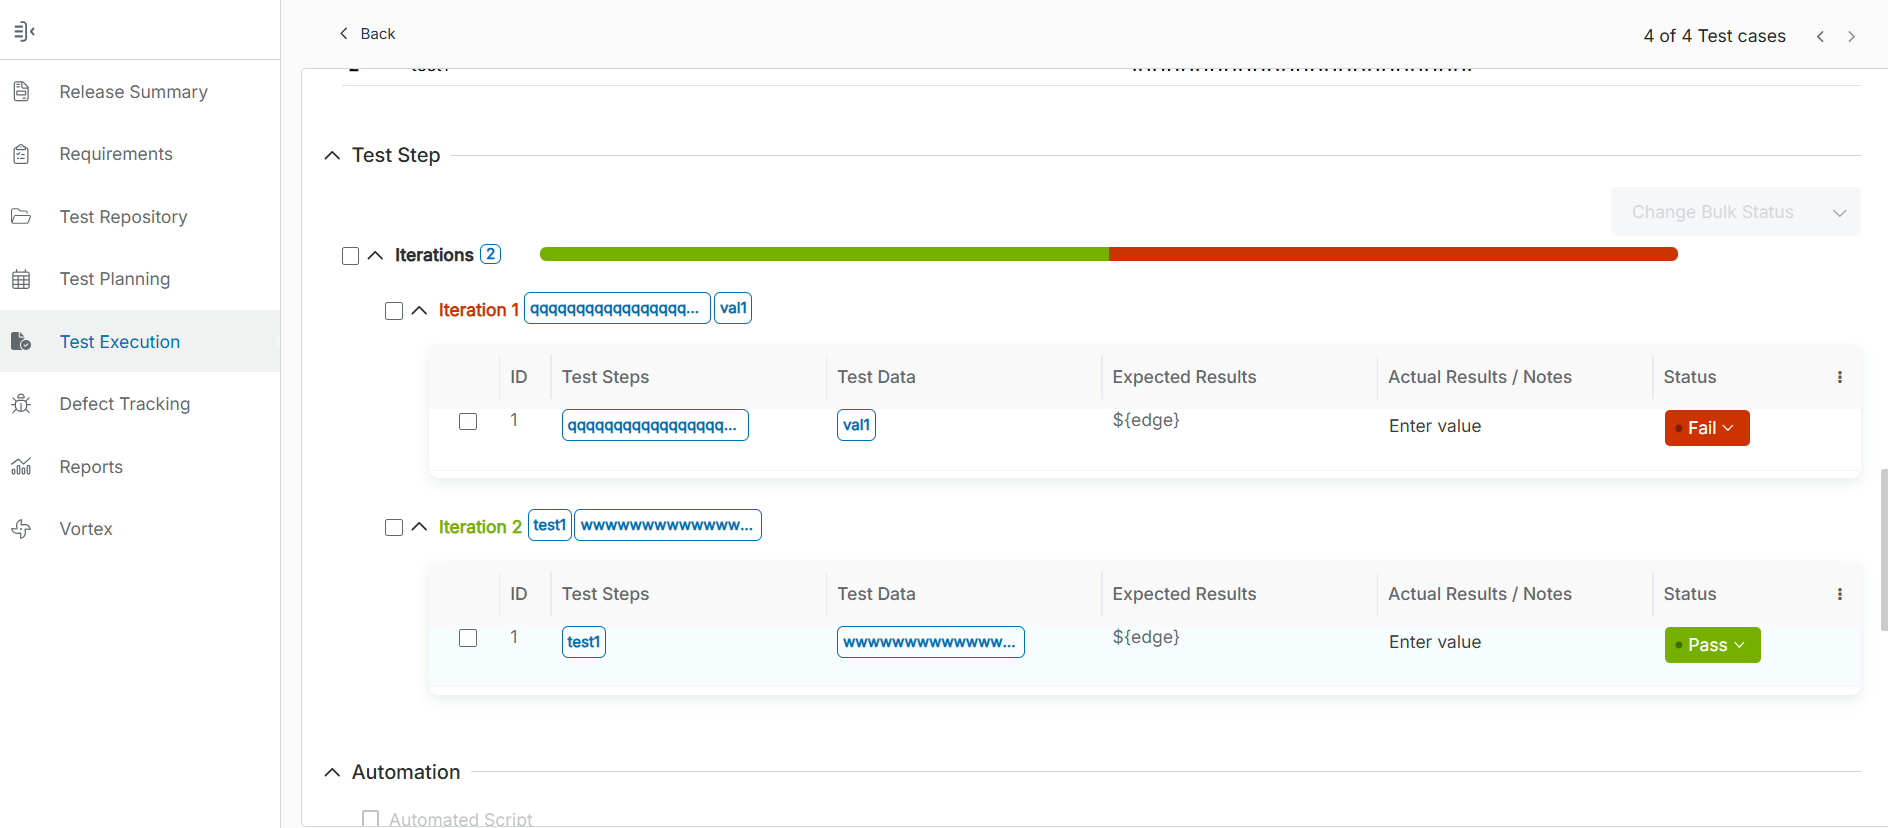Image resolution: width=1888 pixels, height=828 pixels.
Task: Click the Reports chart icon
Action: pyautogui.click(x=21, y=467)
